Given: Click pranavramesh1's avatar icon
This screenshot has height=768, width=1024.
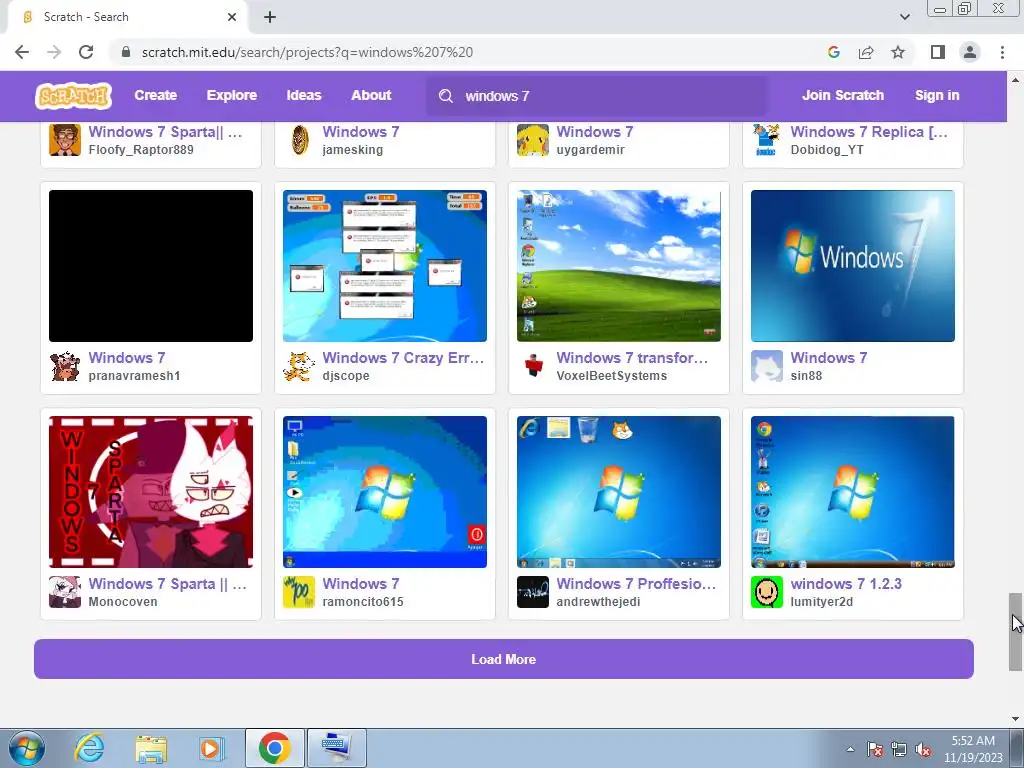Looking at the screenshot, I should pyautogui.click(x=65, y=366).
